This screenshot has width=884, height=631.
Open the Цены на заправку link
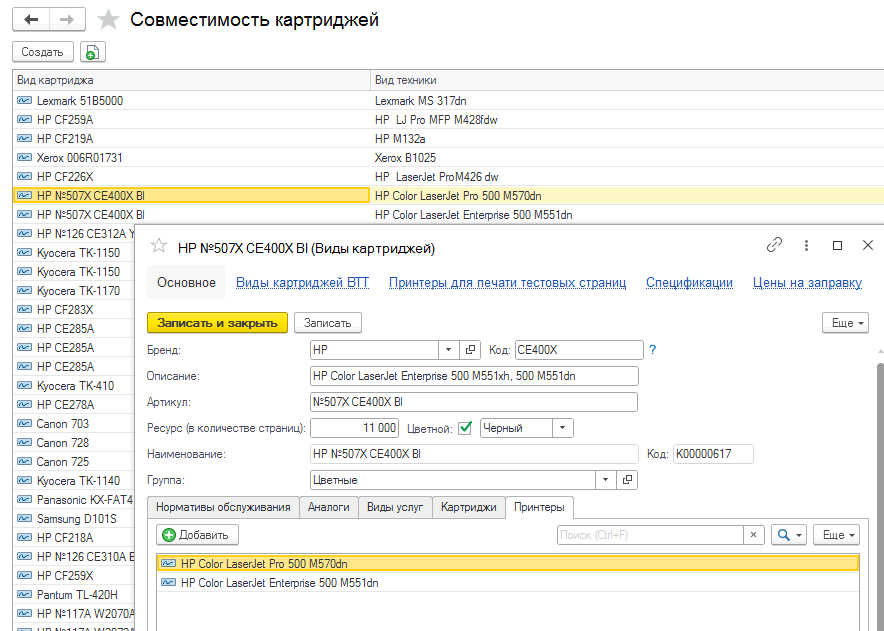[807, 283]
